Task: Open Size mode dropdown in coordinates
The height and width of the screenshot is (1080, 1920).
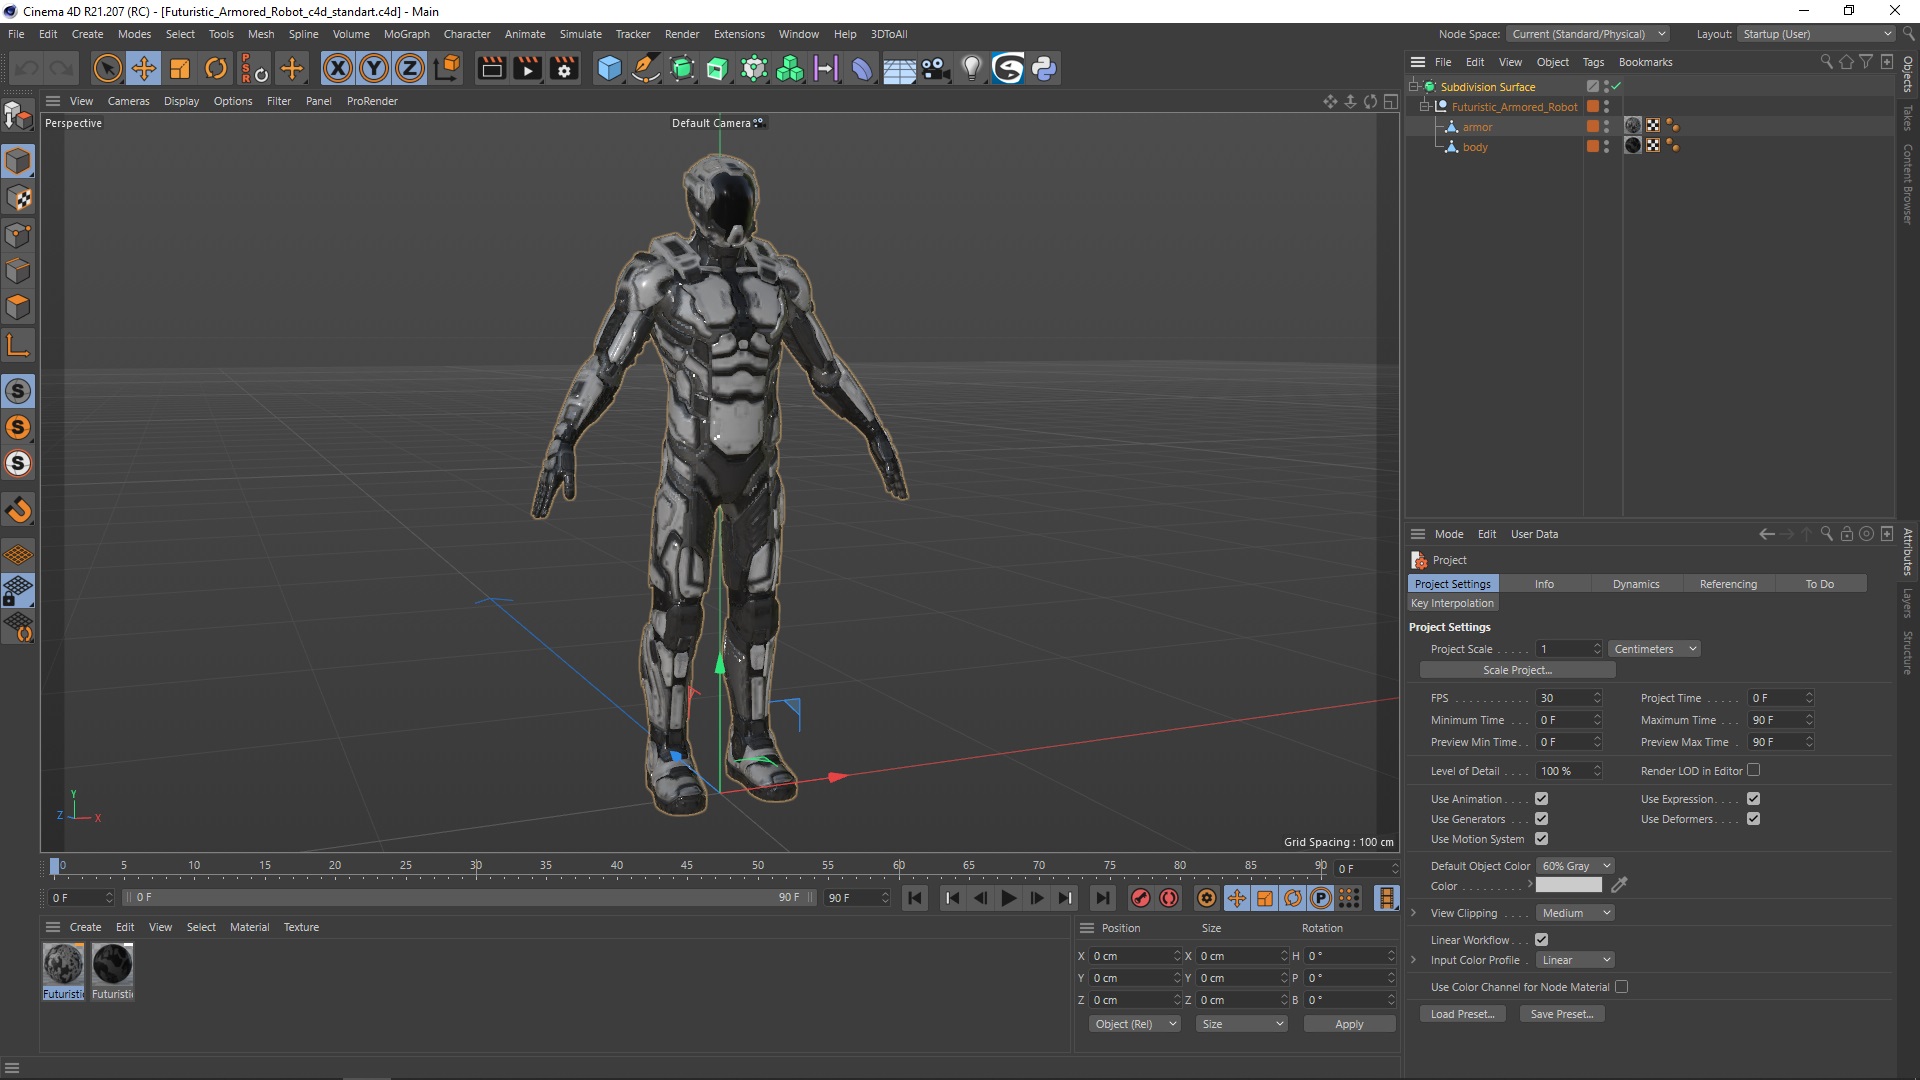Action: pos(1242,1024)
